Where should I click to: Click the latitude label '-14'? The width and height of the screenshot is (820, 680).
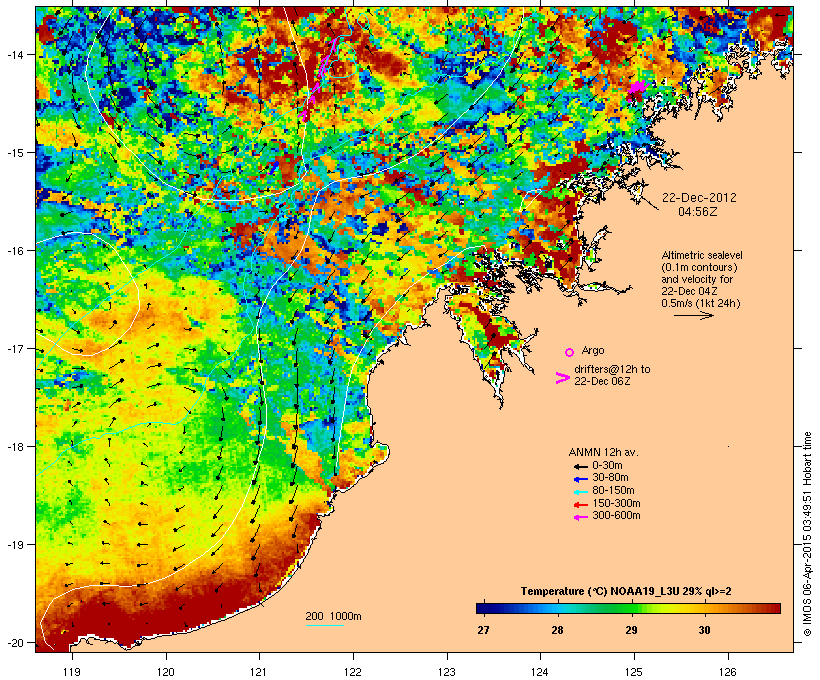(x=14, y=54)
